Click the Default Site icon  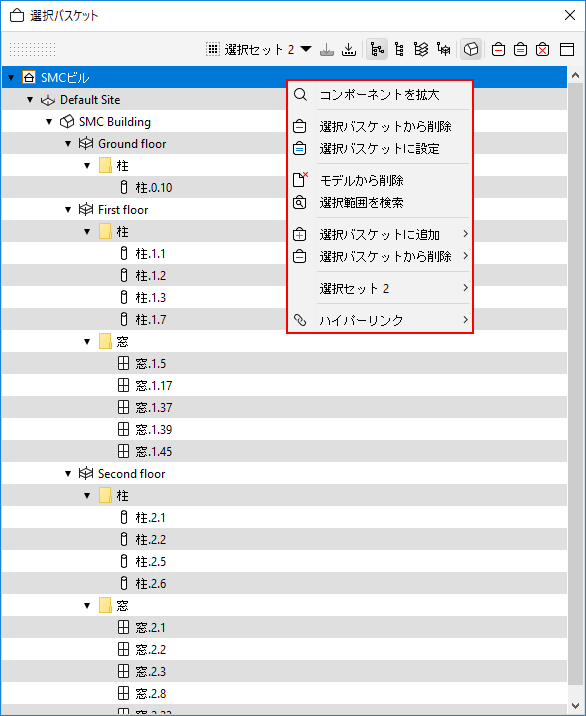coord(48,100)
